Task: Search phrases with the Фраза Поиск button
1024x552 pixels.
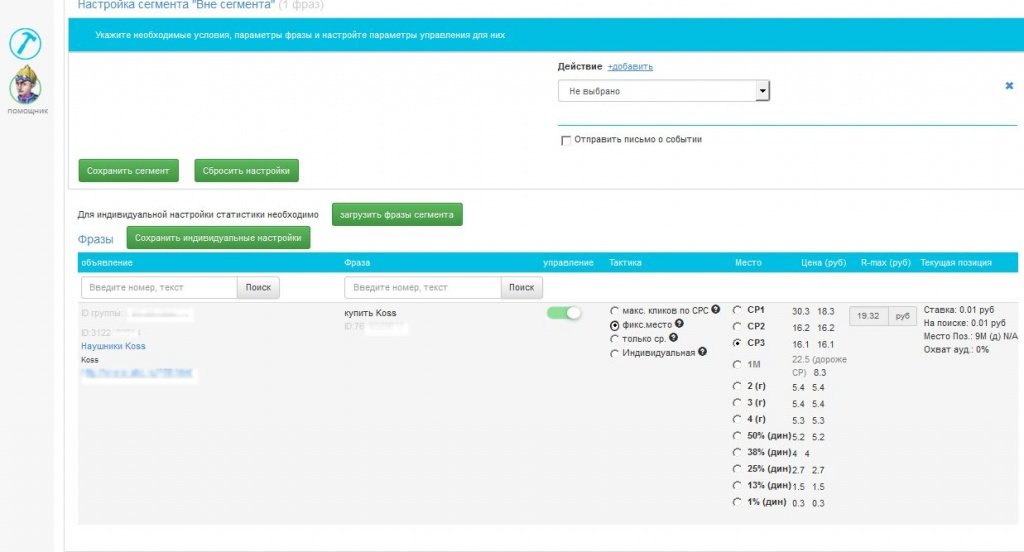Action: (521, 287)
